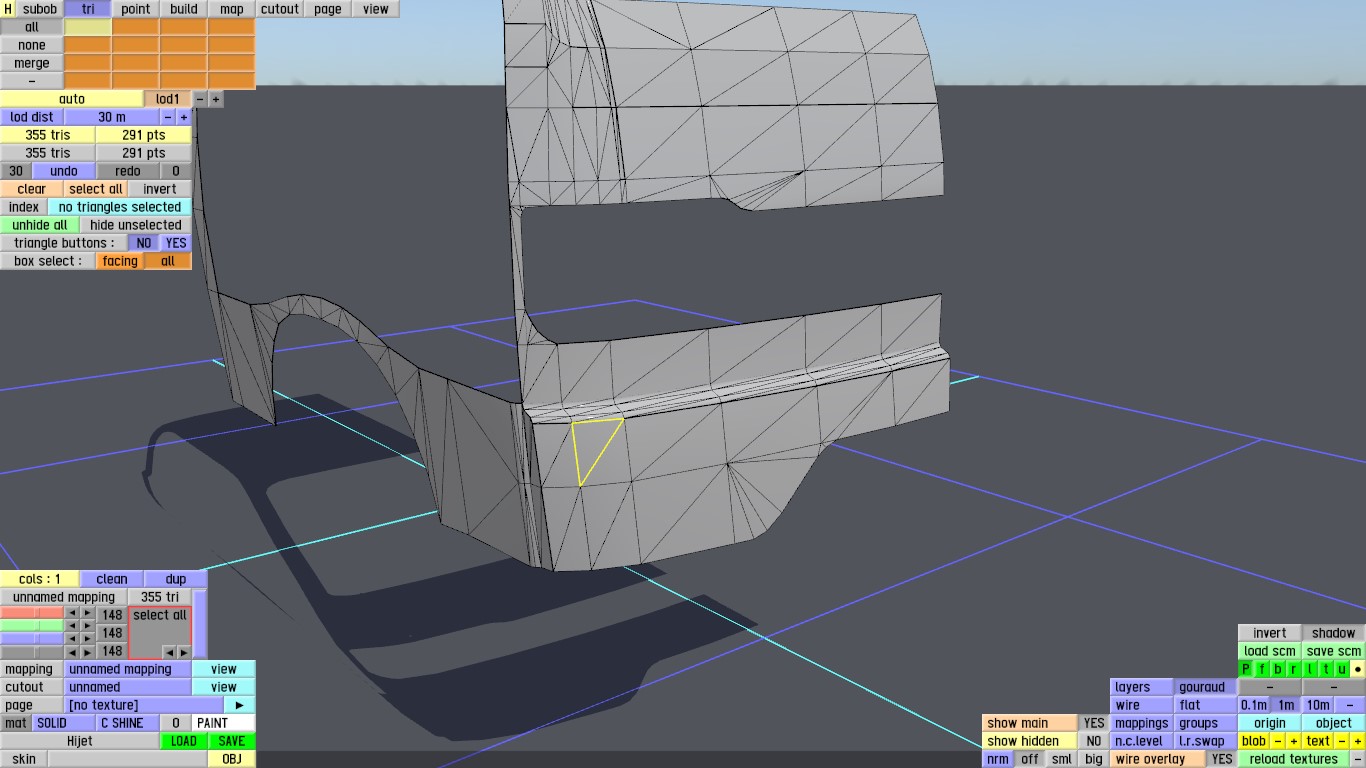1366x768 pixels.
Task: Open the page tab in top bar
Action: [327, 9]
